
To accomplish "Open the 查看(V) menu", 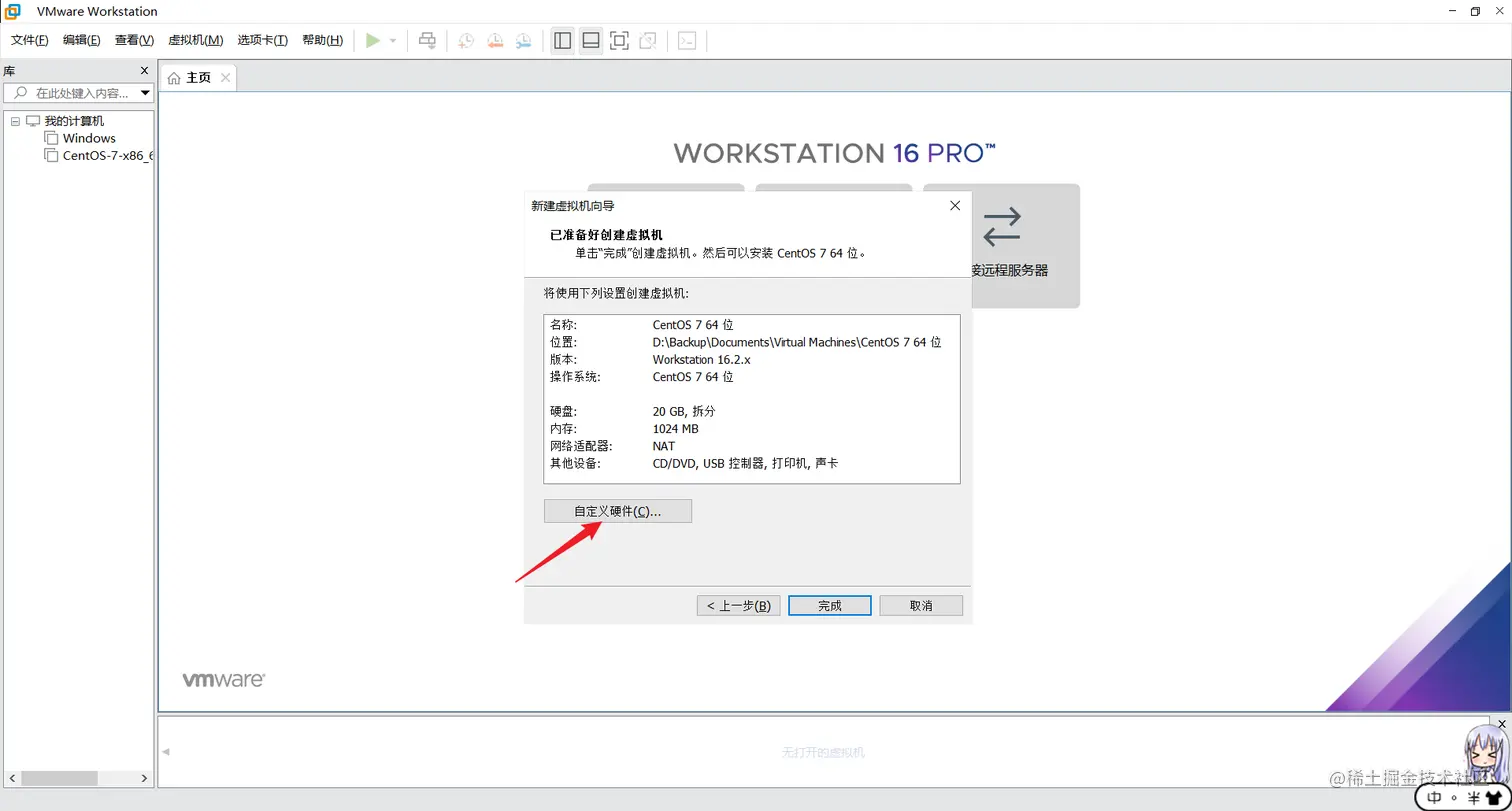I will coord(134,40).
